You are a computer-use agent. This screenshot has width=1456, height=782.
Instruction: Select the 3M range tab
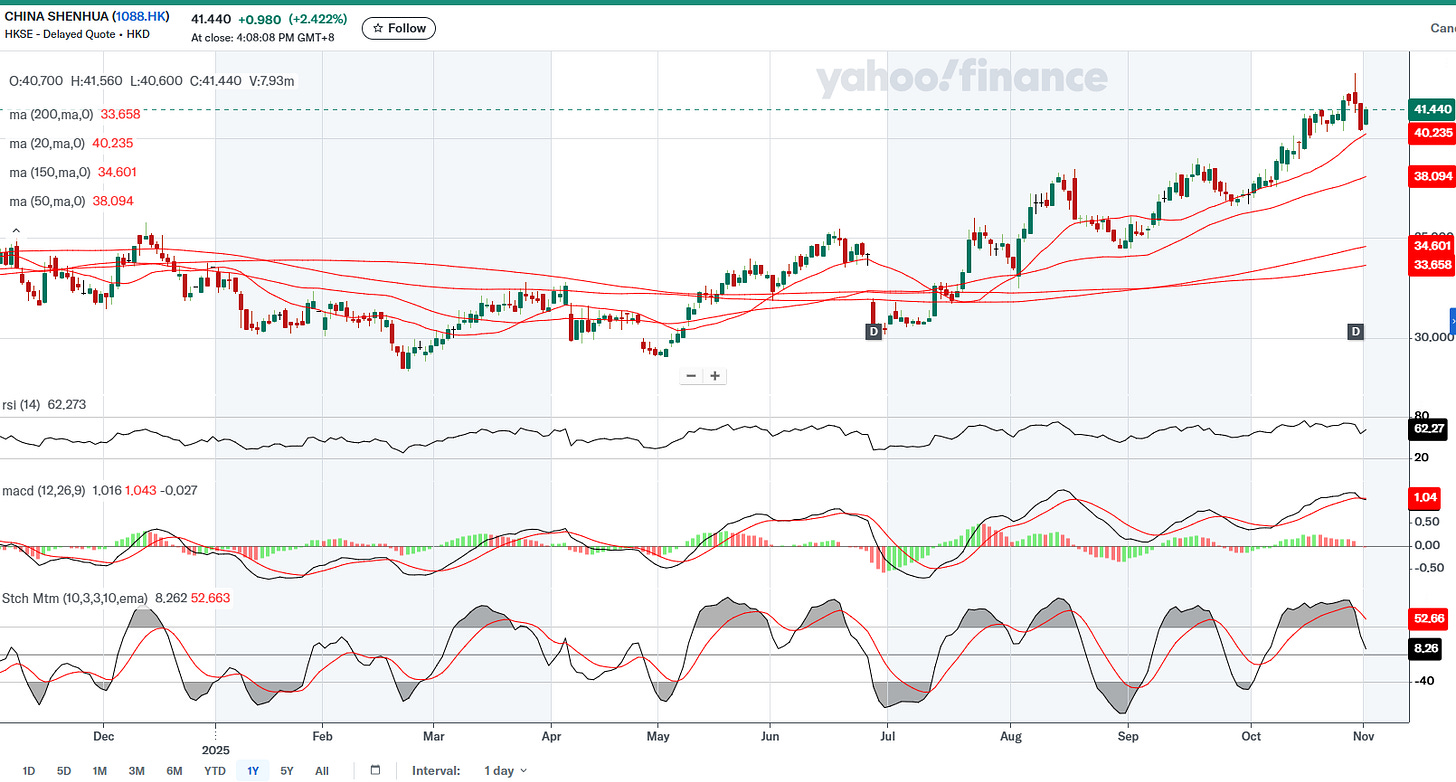pos(136,771)
